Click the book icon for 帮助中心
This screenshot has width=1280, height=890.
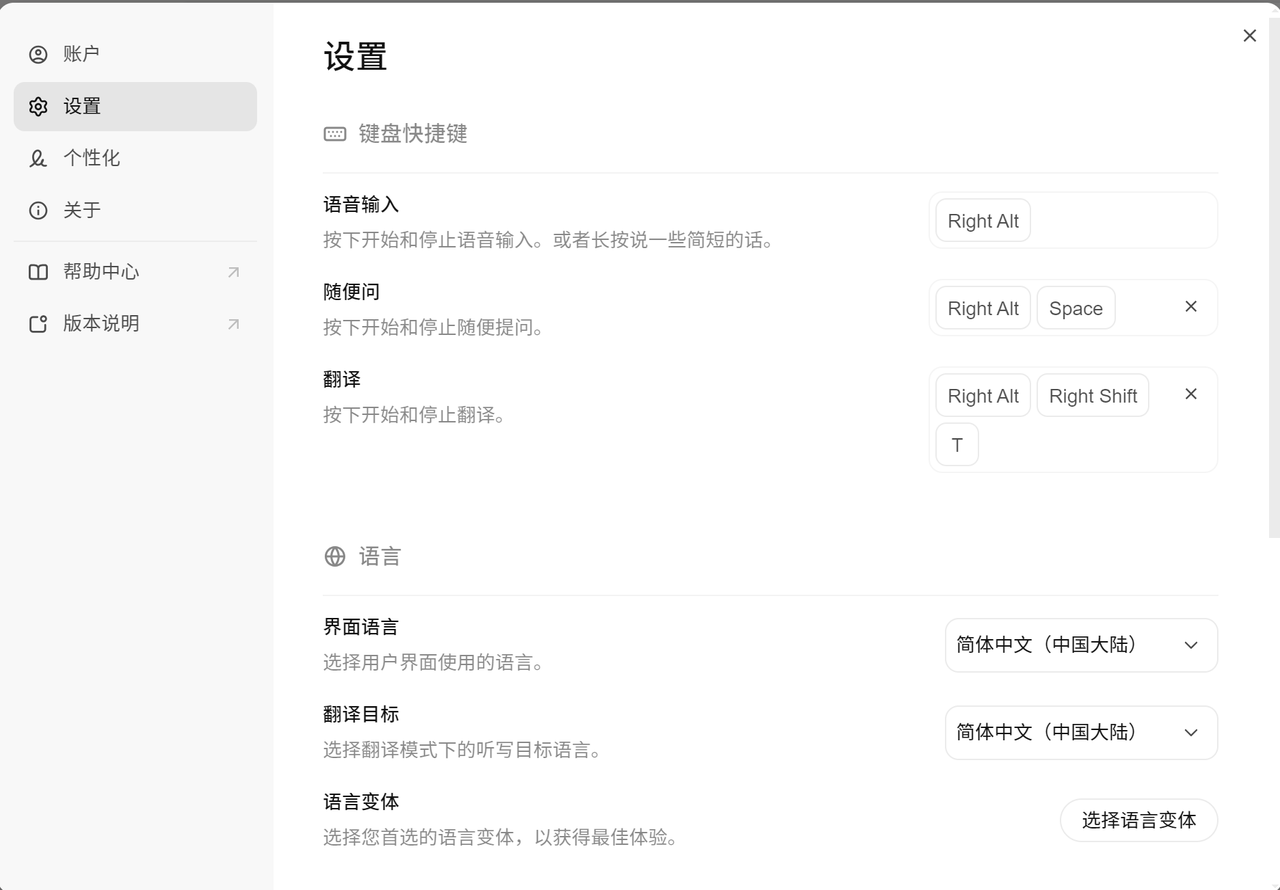tap(38, 272)
